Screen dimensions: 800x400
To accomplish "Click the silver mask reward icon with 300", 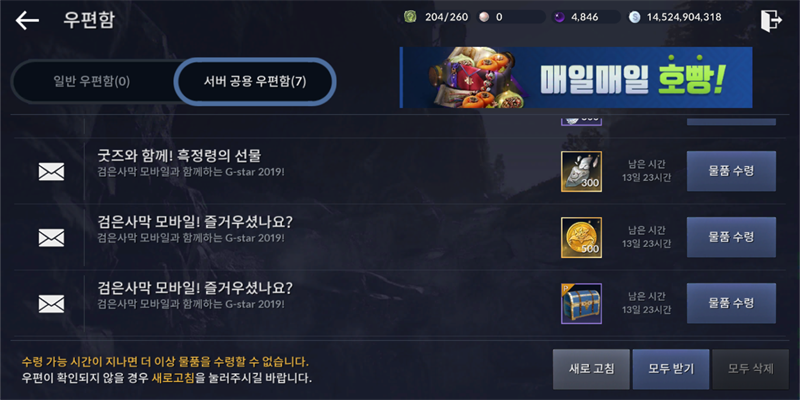I will point(581,171).
